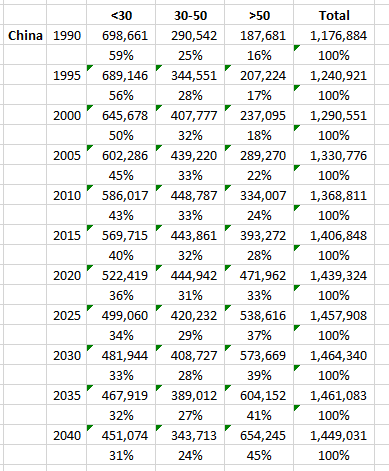
Task: Select the cell containing 602,286
Action: coord(121,155)
